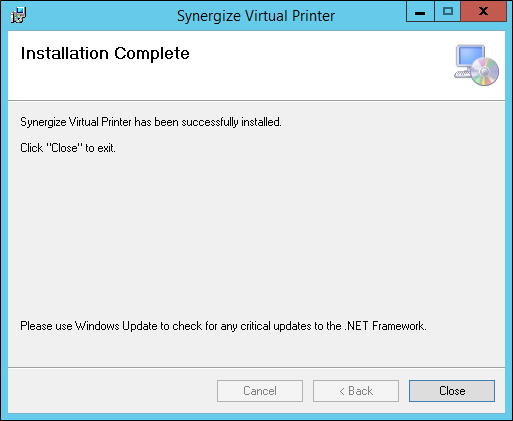The height and width of the screenshot is (421, 513).
Task: Click the disabled Back button
Action: point(356,391)
